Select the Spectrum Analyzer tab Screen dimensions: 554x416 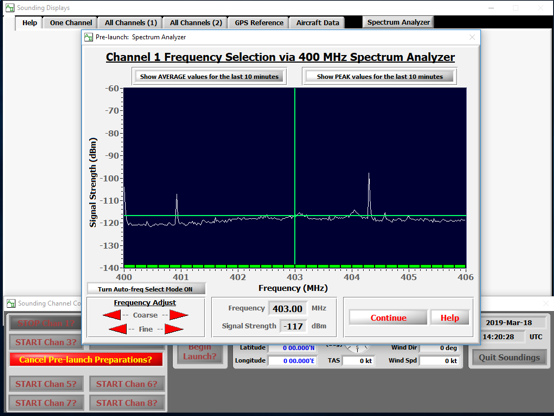[x=398, y=22]
